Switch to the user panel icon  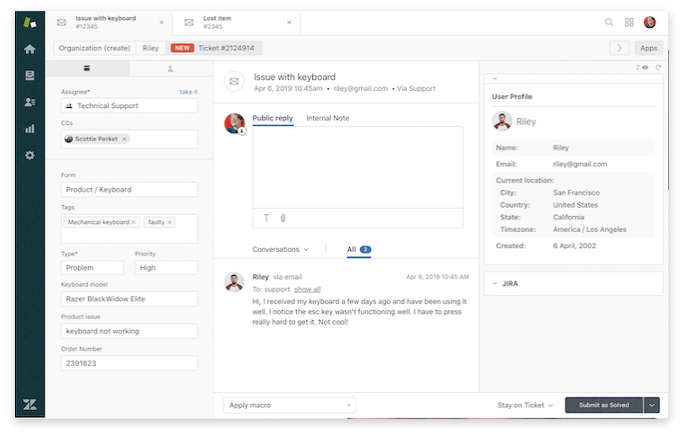170,69
